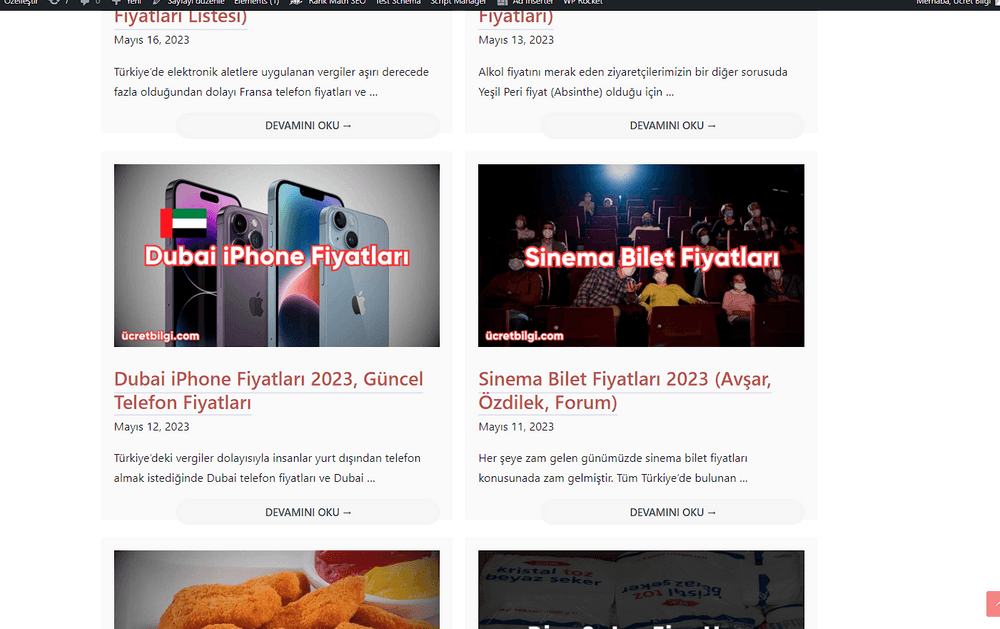Viewport: 1000px width, 629px height.
Task: Open the Sinema Bilet Fiyatları thumbnail image
Action: coord(641,256)
